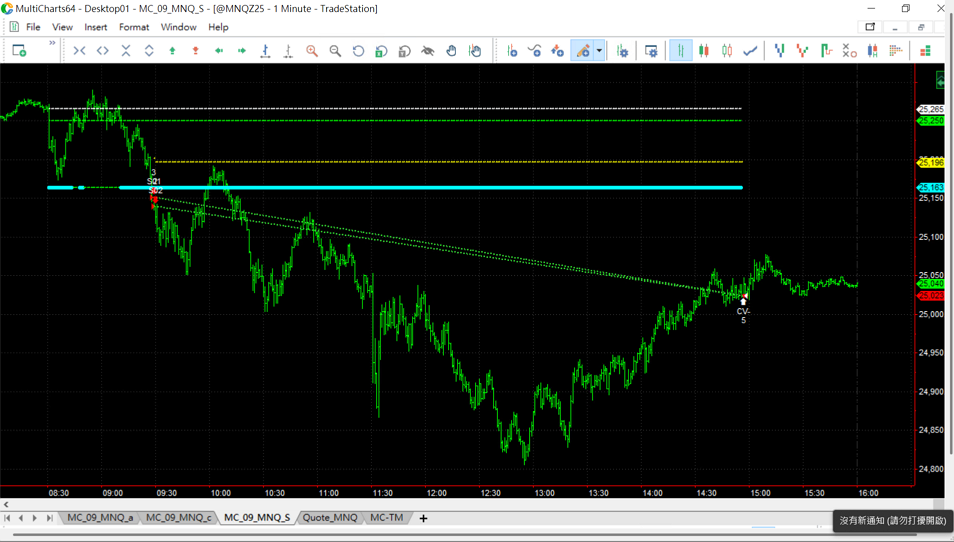
Task: Open the Insert menu
Action: 96,27
